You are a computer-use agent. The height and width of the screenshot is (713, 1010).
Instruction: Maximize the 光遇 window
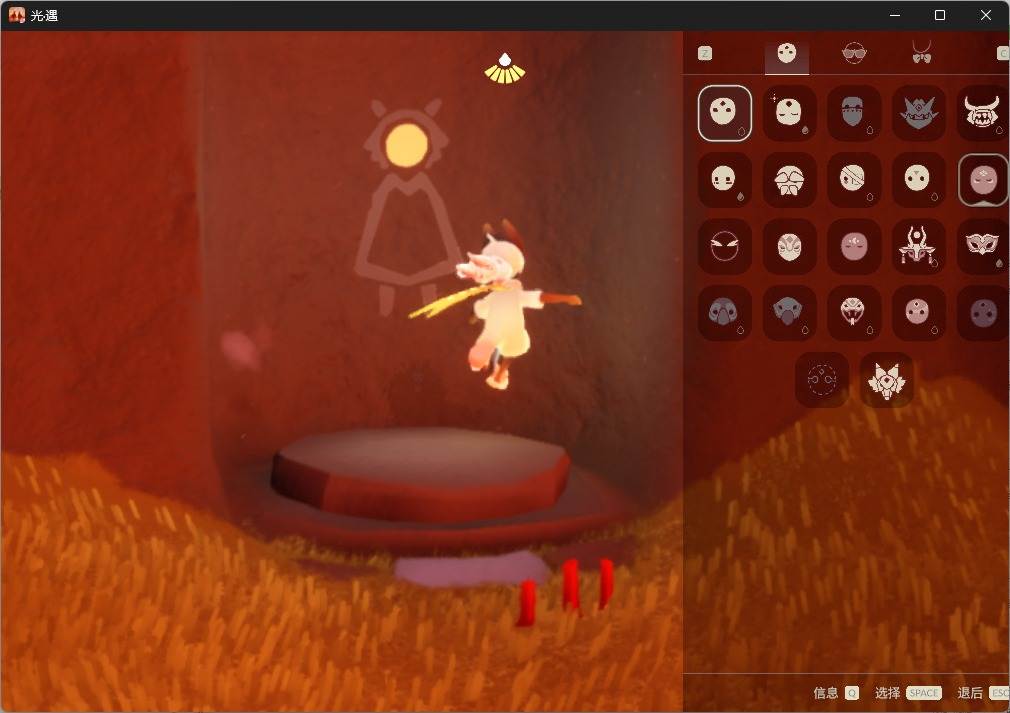coord(940,15)
